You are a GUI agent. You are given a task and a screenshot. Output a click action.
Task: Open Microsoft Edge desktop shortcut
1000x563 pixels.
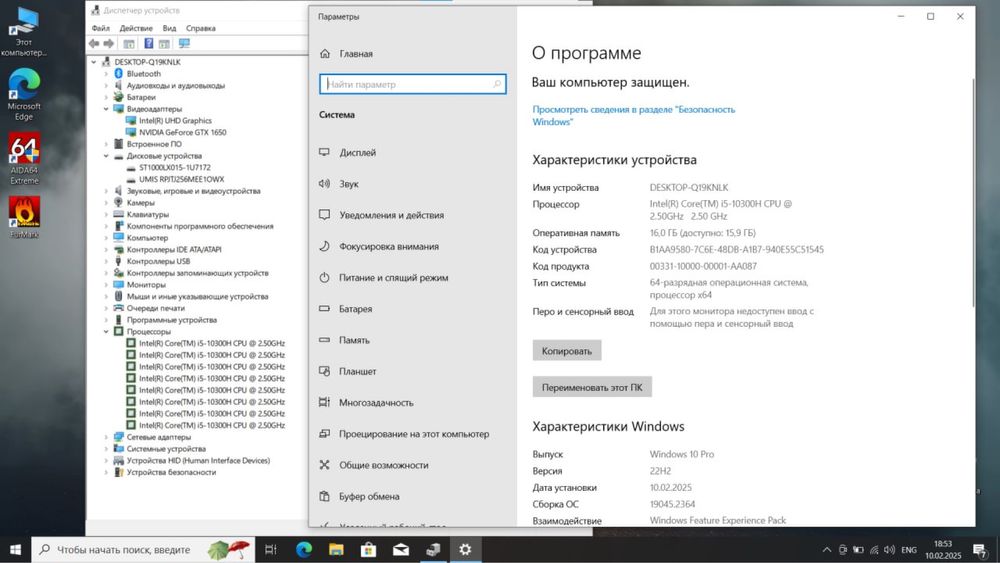[x=24, y=94]
